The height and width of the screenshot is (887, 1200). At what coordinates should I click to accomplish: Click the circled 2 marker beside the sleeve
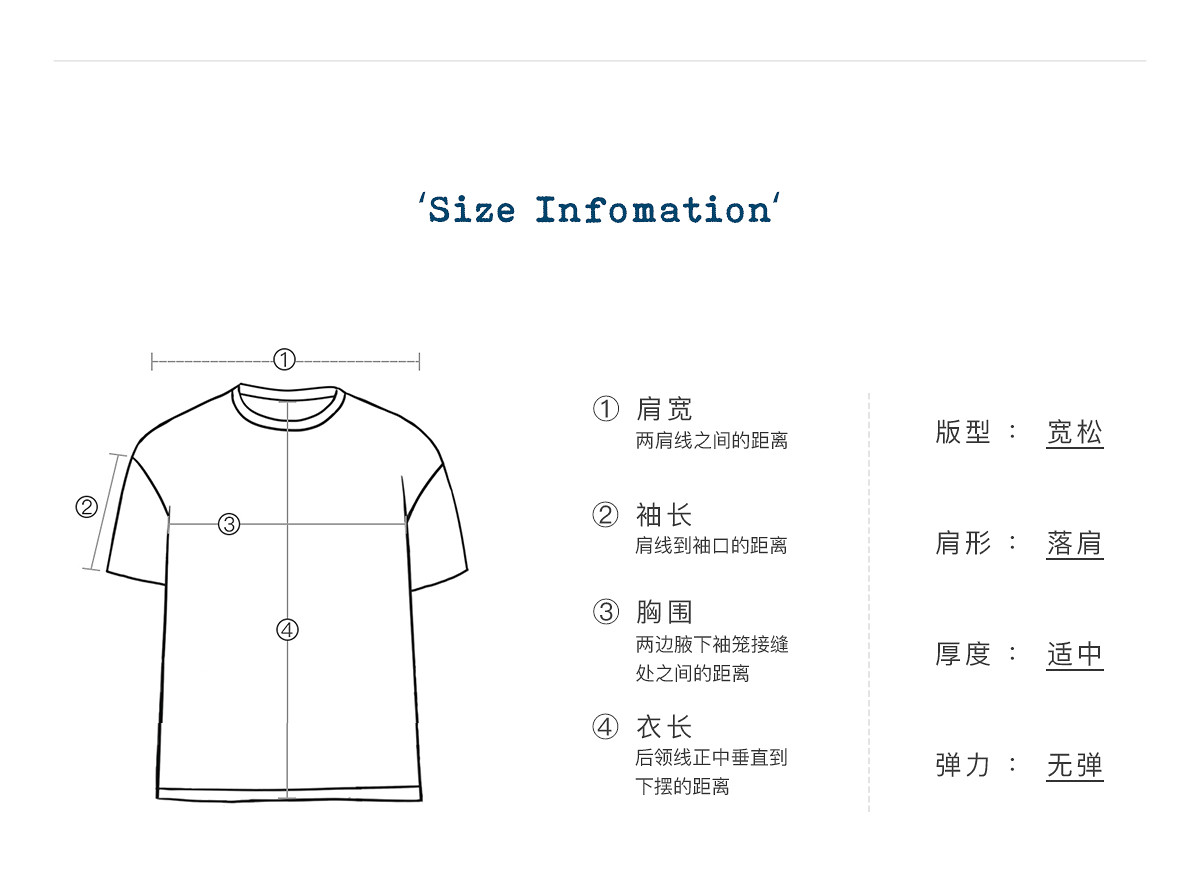pos(86,507)
